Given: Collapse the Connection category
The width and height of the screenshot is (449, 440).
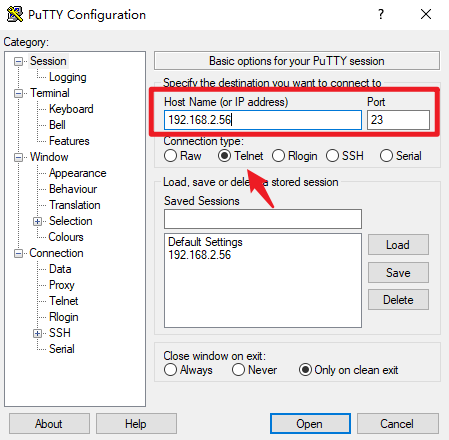Looking at the screenshot, I should tap(18, 253).
